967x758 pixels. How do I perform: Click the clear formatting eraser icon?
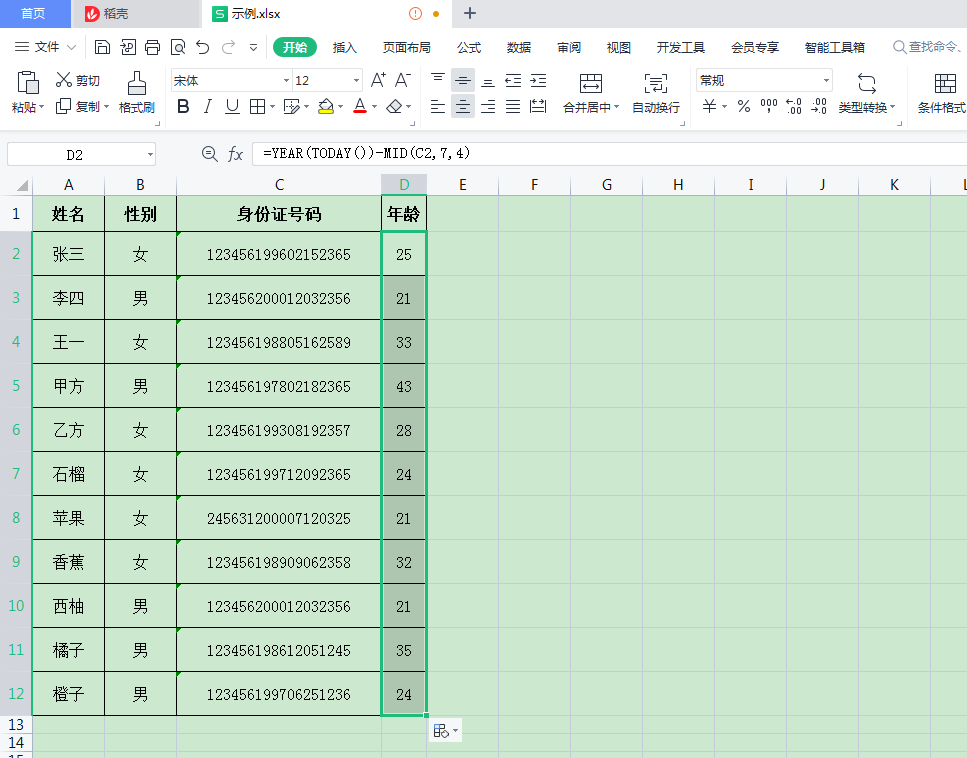click(x=394, y=107)
